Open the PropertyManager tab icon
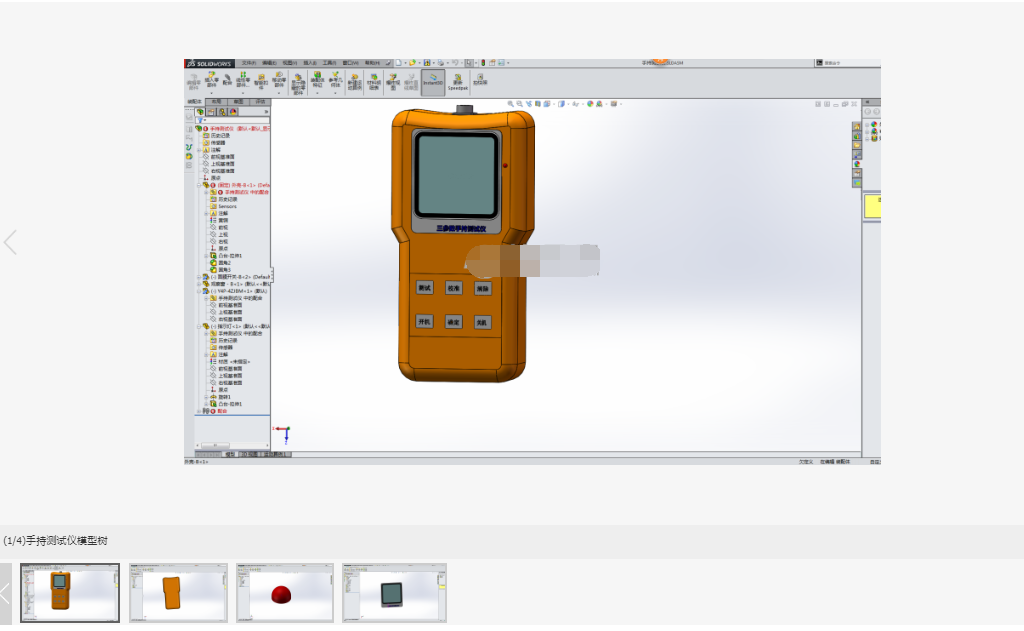Screen dimensions: 1024x631 point(211,112)
